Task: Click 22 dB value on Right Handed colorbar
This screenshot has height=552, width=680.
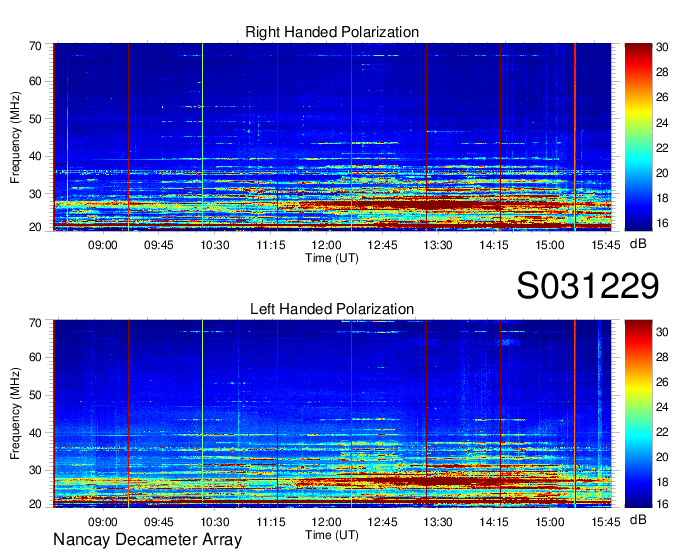Action: pyautogui.click(x=662, y=148)
